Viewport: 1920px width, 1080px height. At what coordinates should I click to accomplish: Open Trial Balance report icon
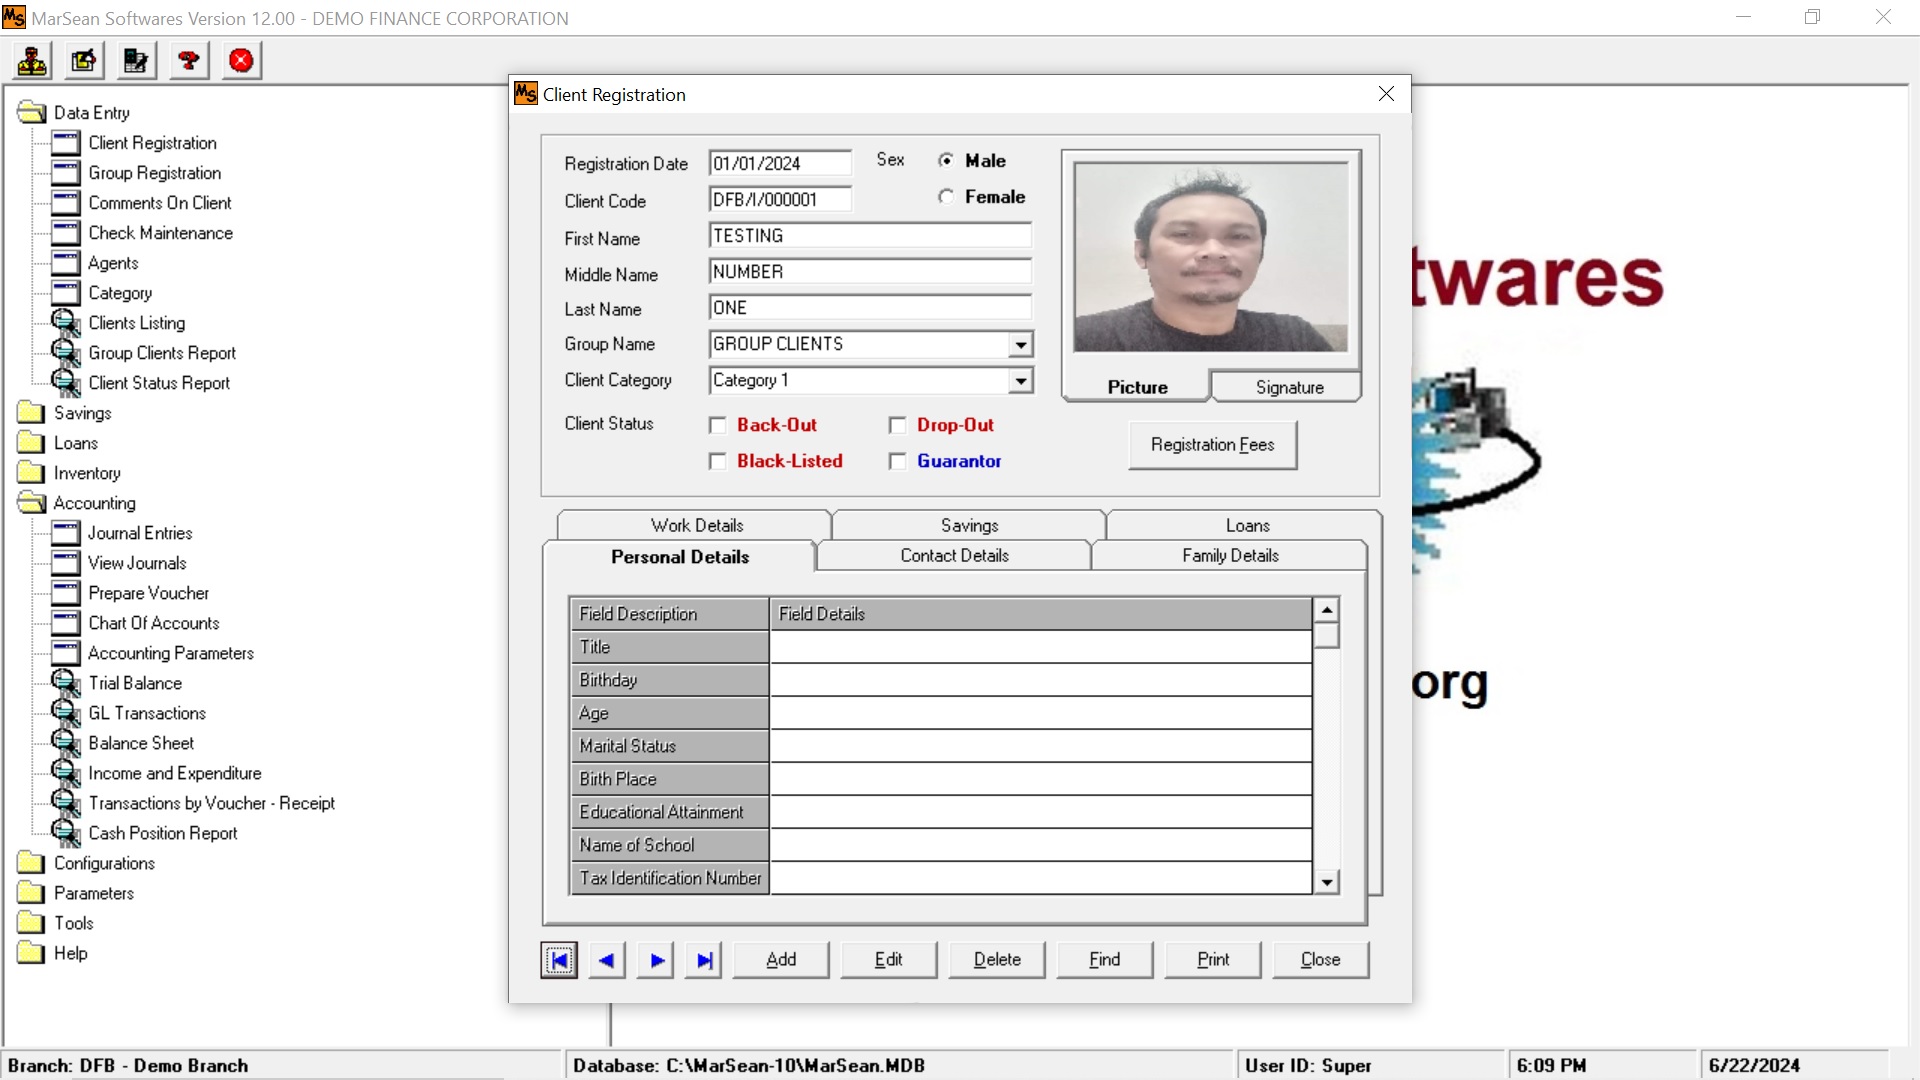click(66, 683)
